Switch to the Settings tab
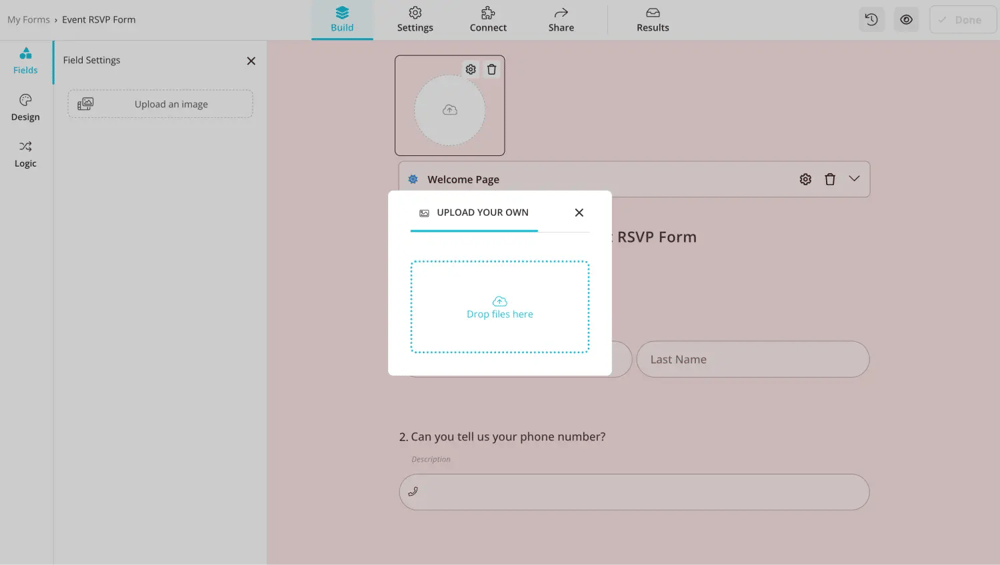1000x565 pixels. (x=415, y=20)
